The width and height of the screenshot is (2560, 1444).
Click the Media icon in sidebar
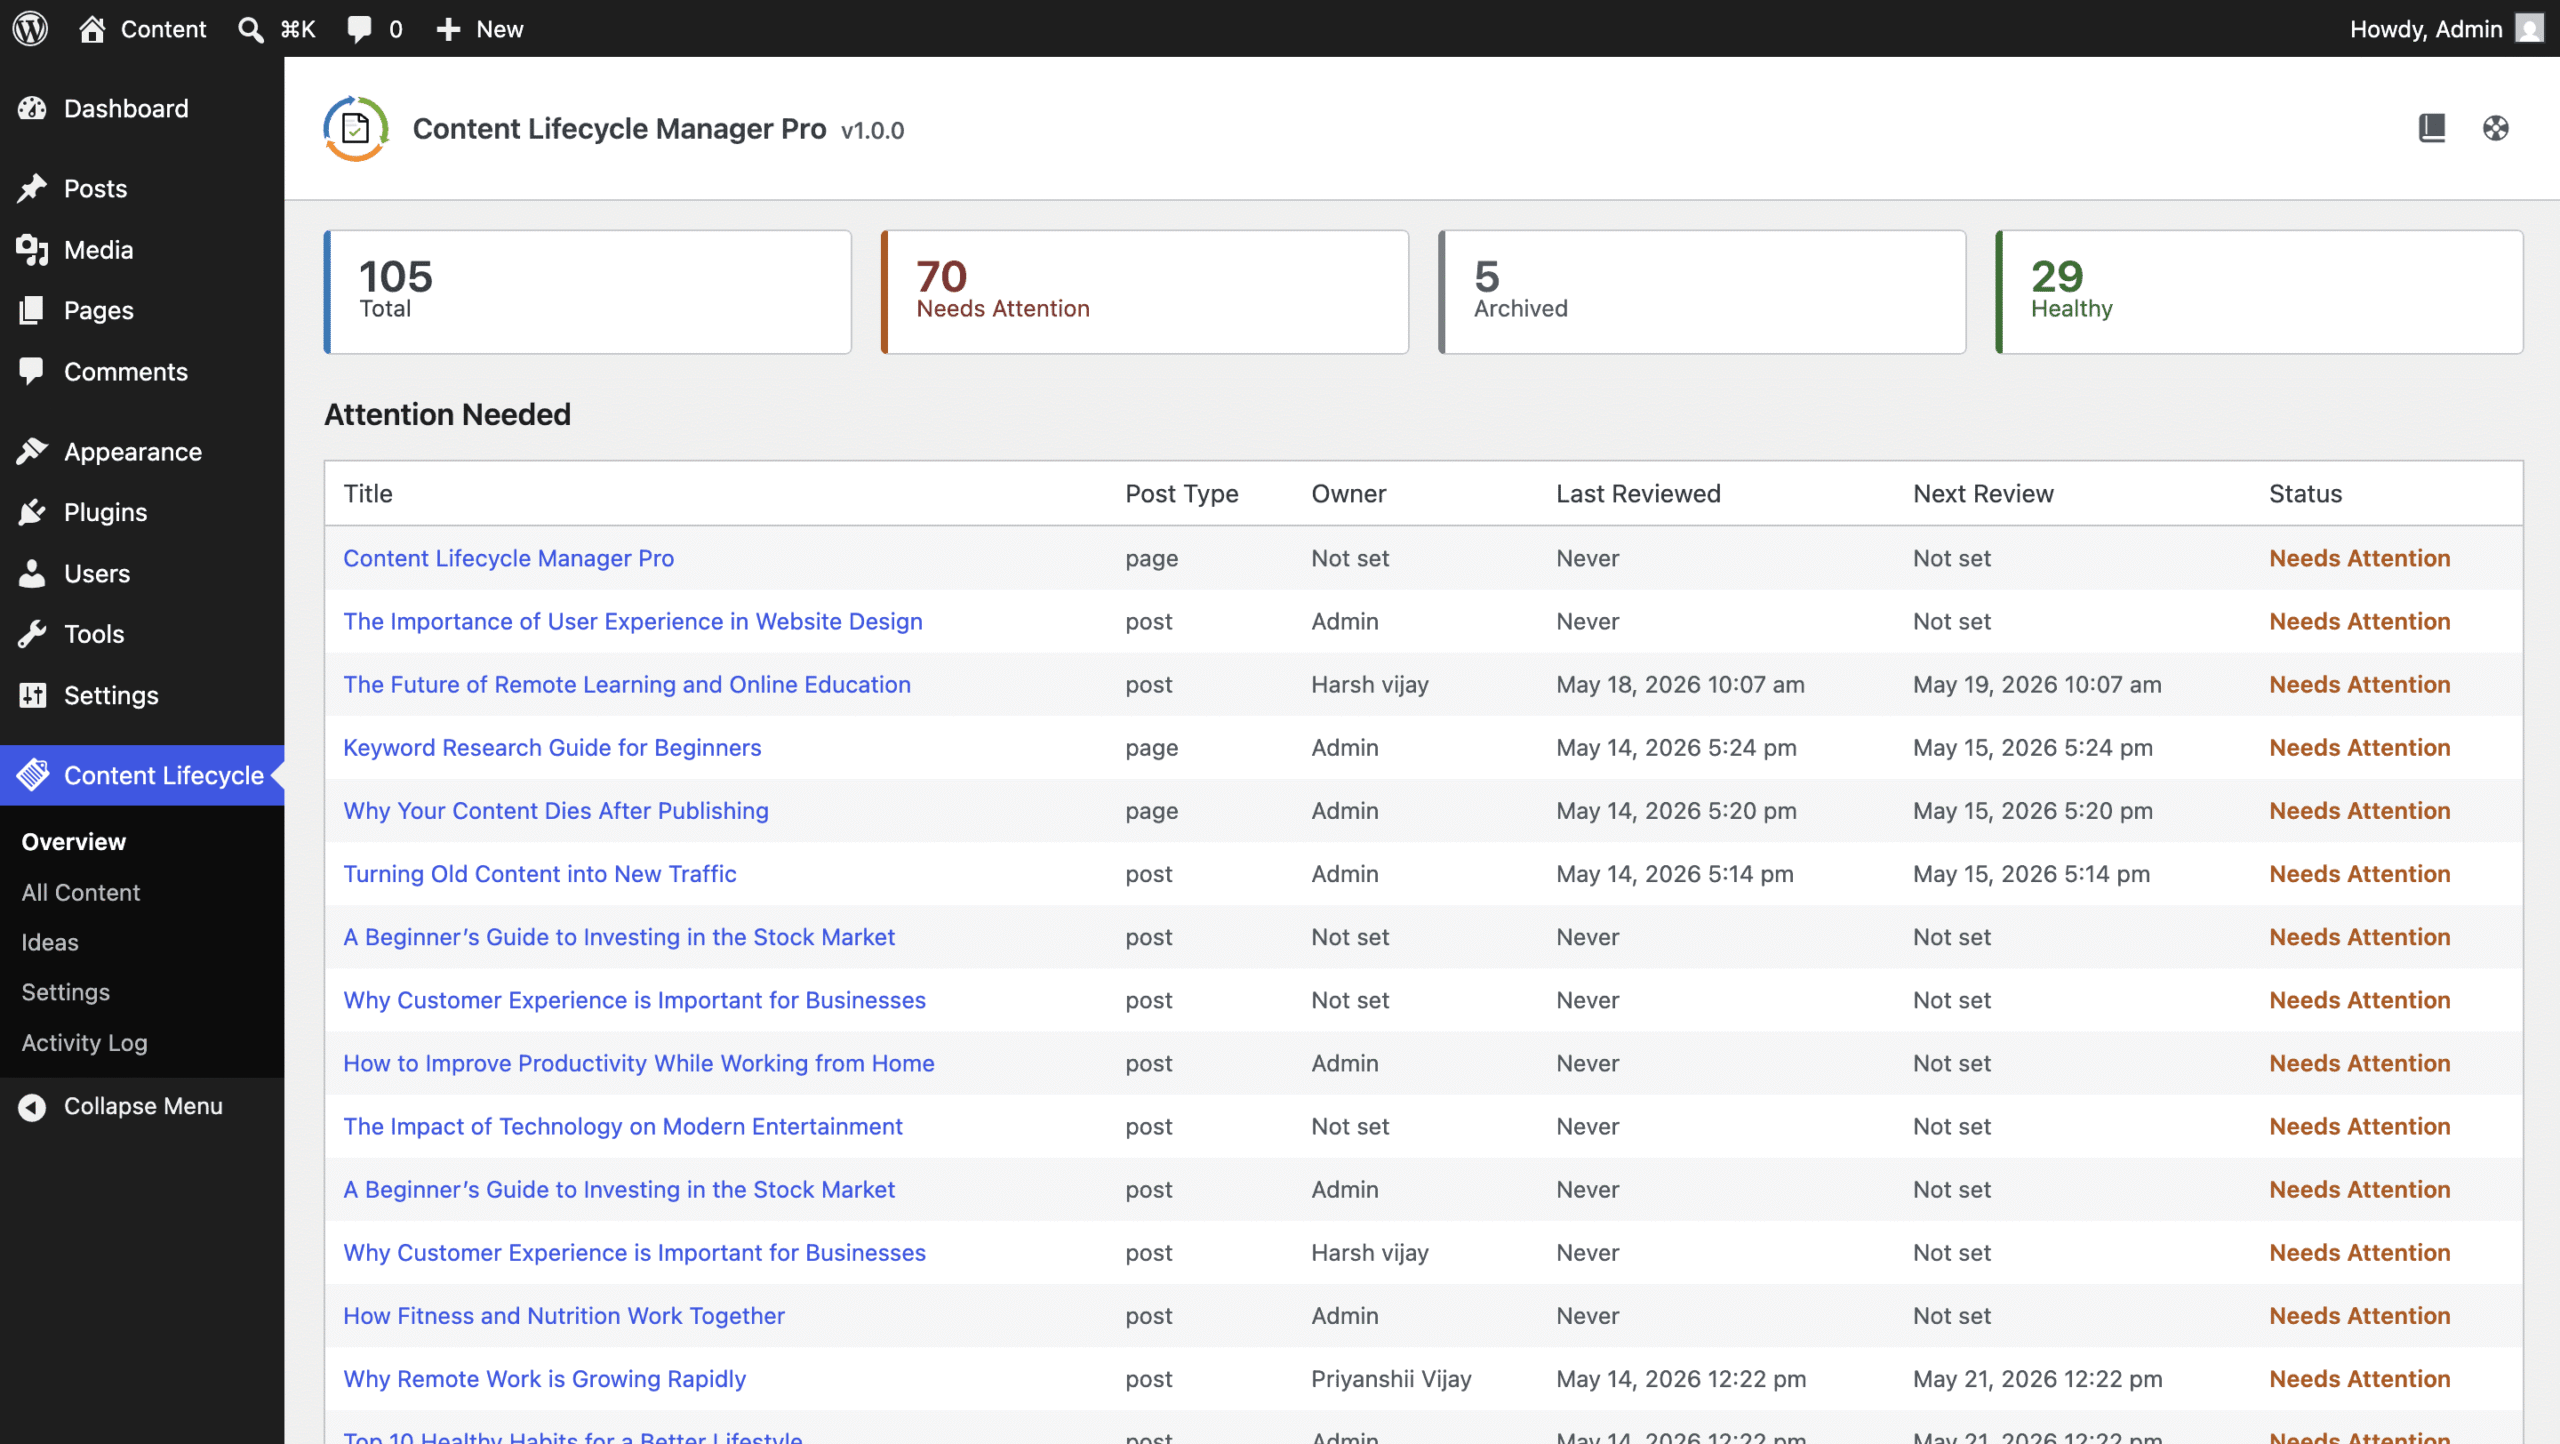tap(32, 250)
